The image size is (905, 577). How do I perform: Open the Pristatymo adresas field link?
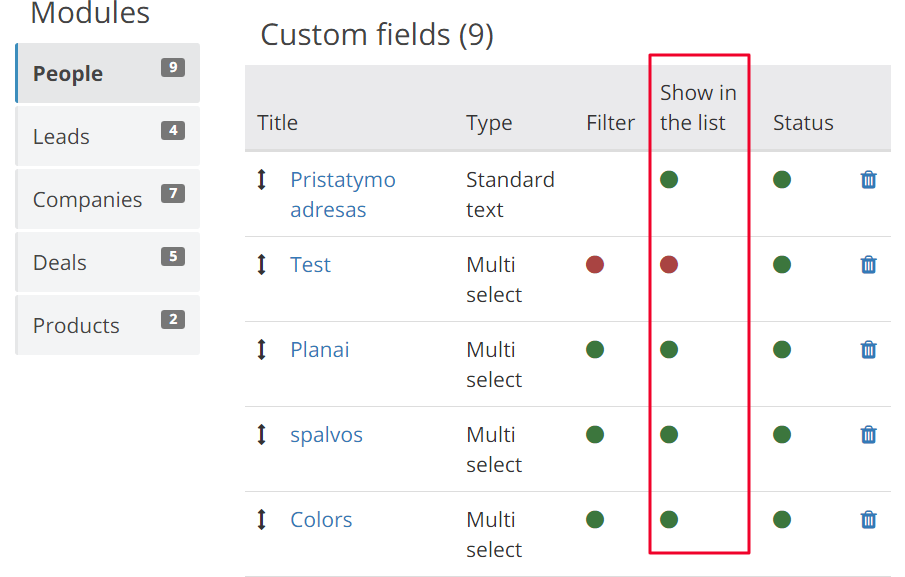343,194
